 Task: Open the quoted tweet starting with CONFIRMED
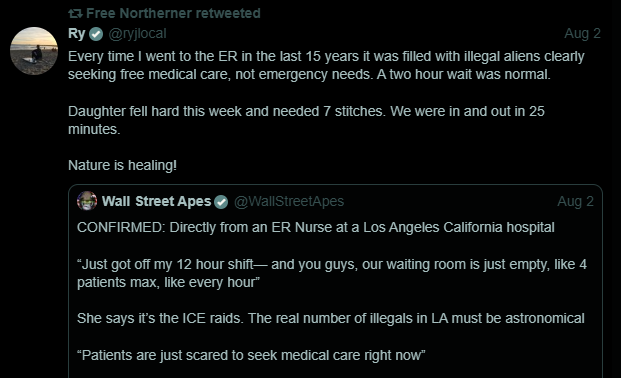coord(335,281)
